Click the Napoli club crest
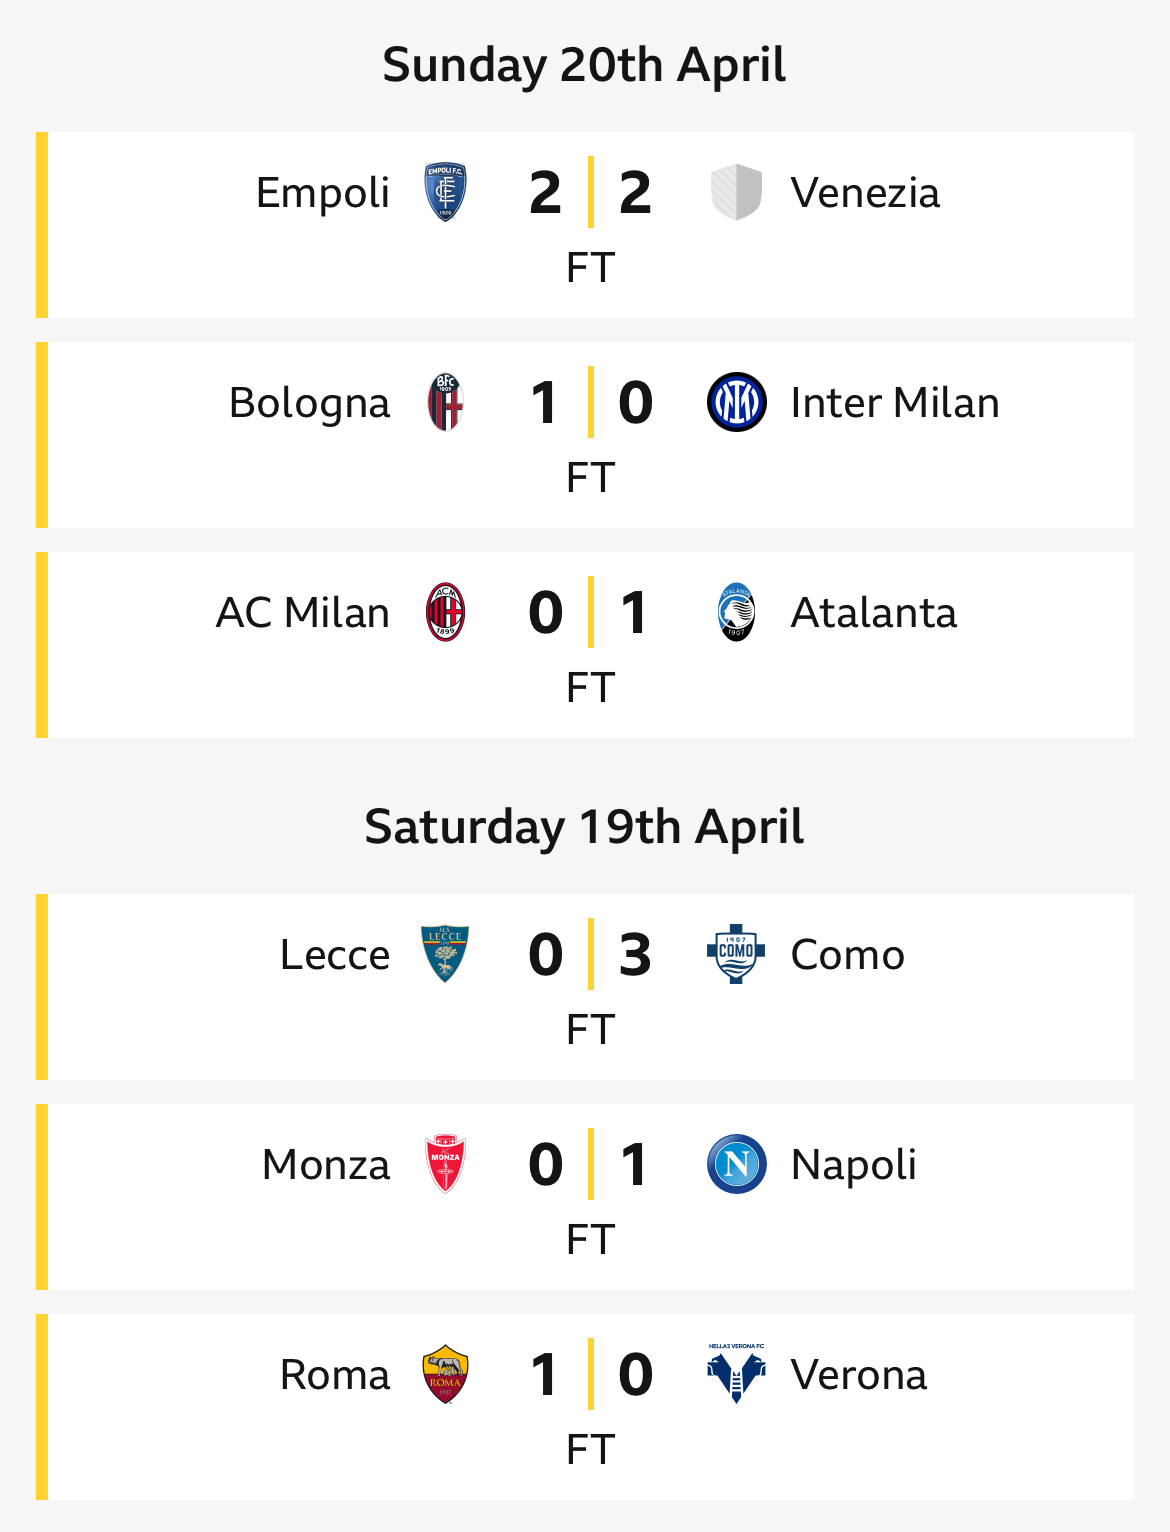The image size is (1170, 1532). click(737, 1164)
